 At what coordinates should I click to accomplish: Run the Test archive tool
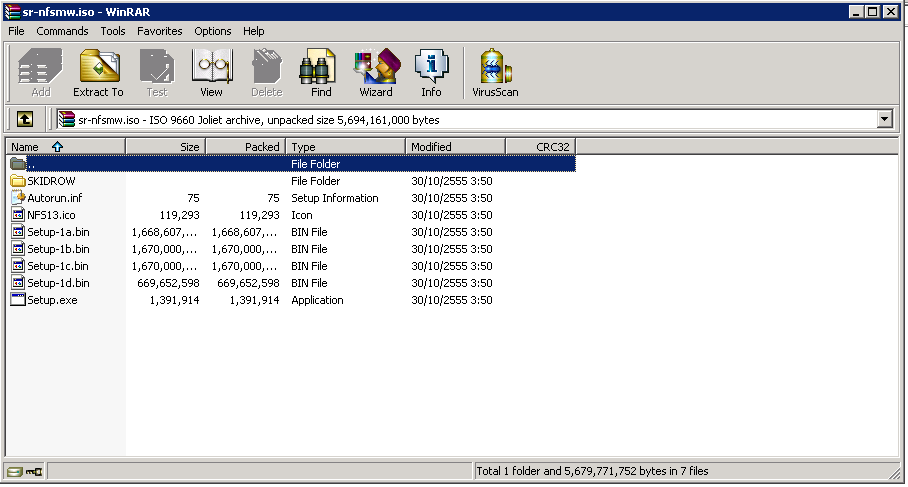[x=156, y=72]
